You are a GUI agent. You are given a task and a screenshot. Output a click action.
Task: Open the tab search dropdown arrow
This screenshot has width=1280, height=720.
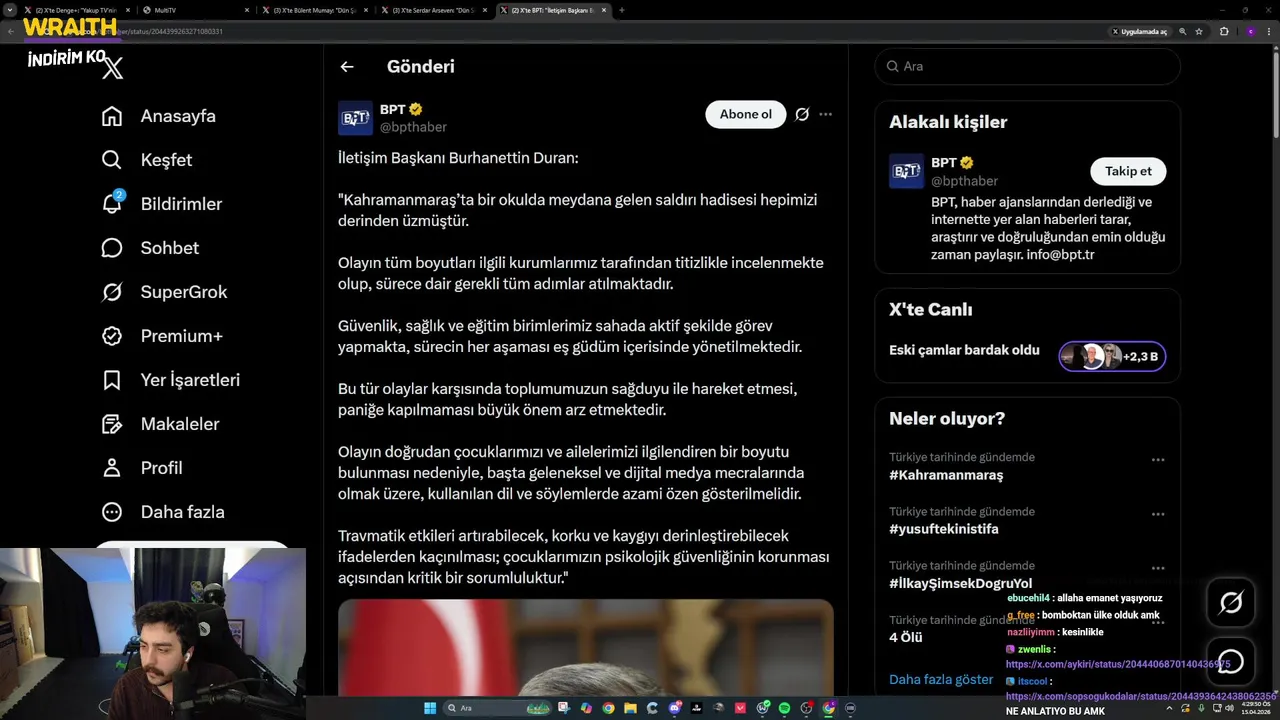[x=10, y=10]
